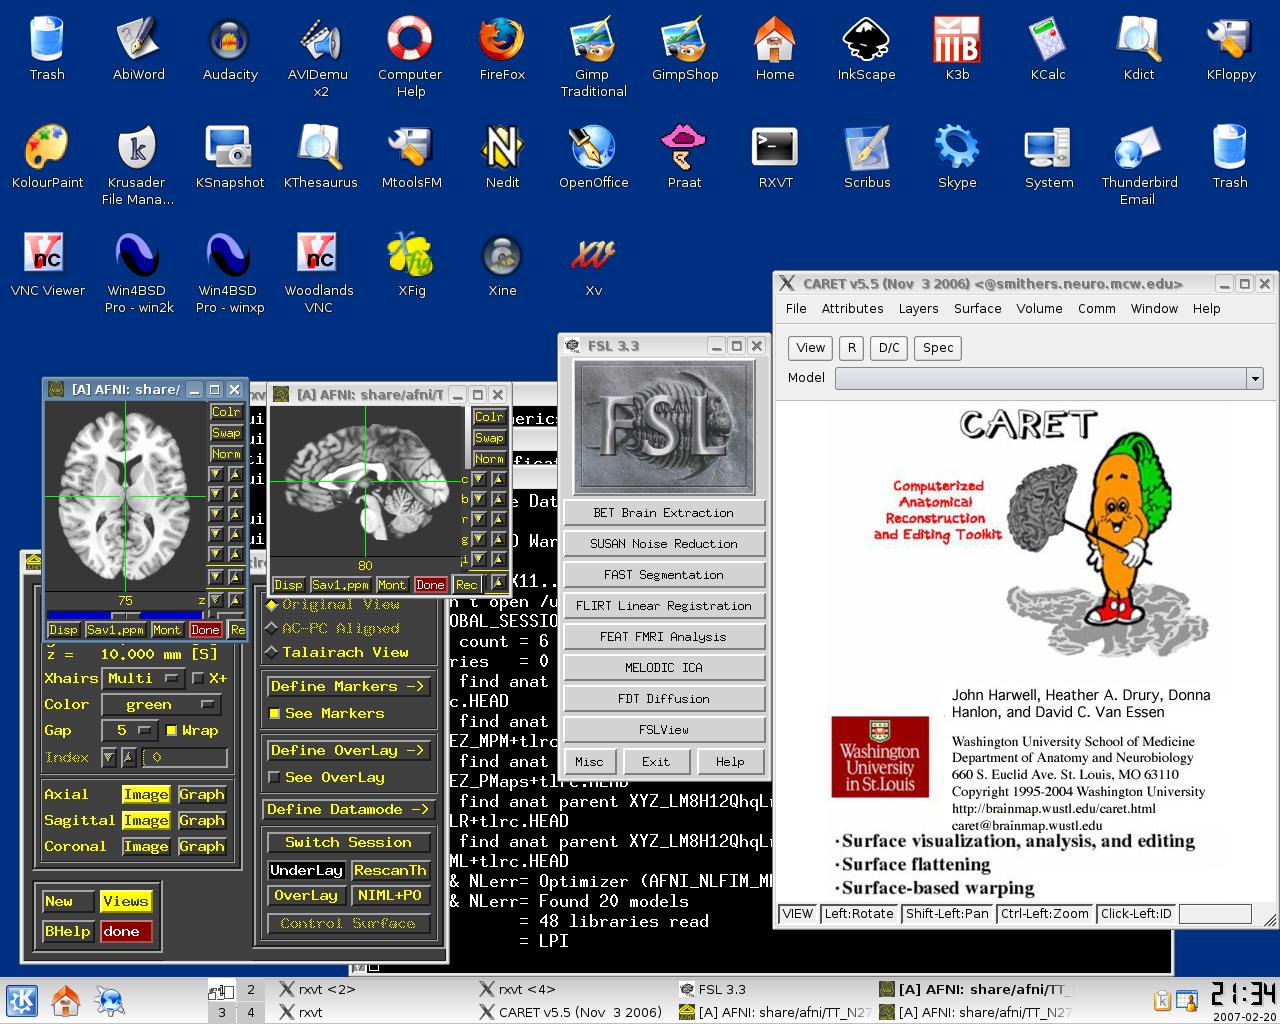The height and width of the screenshot is (1024, 1280).
Task: Toggle the Views button in AFNI
Action: coord(125,901)
